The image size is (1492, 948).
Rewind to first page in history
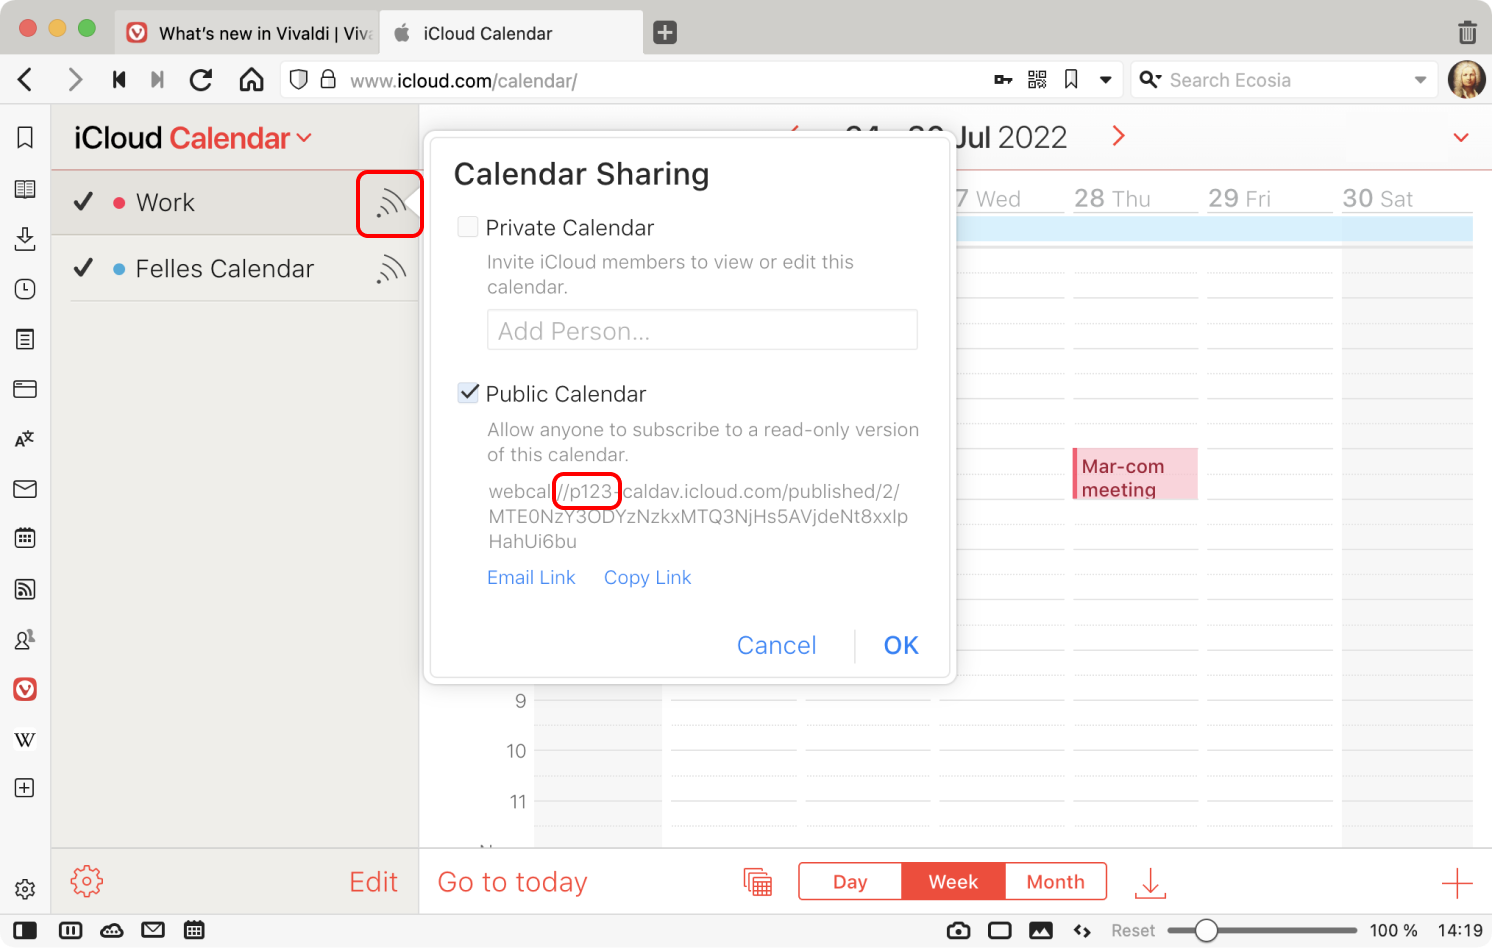[x=119, y=80]
